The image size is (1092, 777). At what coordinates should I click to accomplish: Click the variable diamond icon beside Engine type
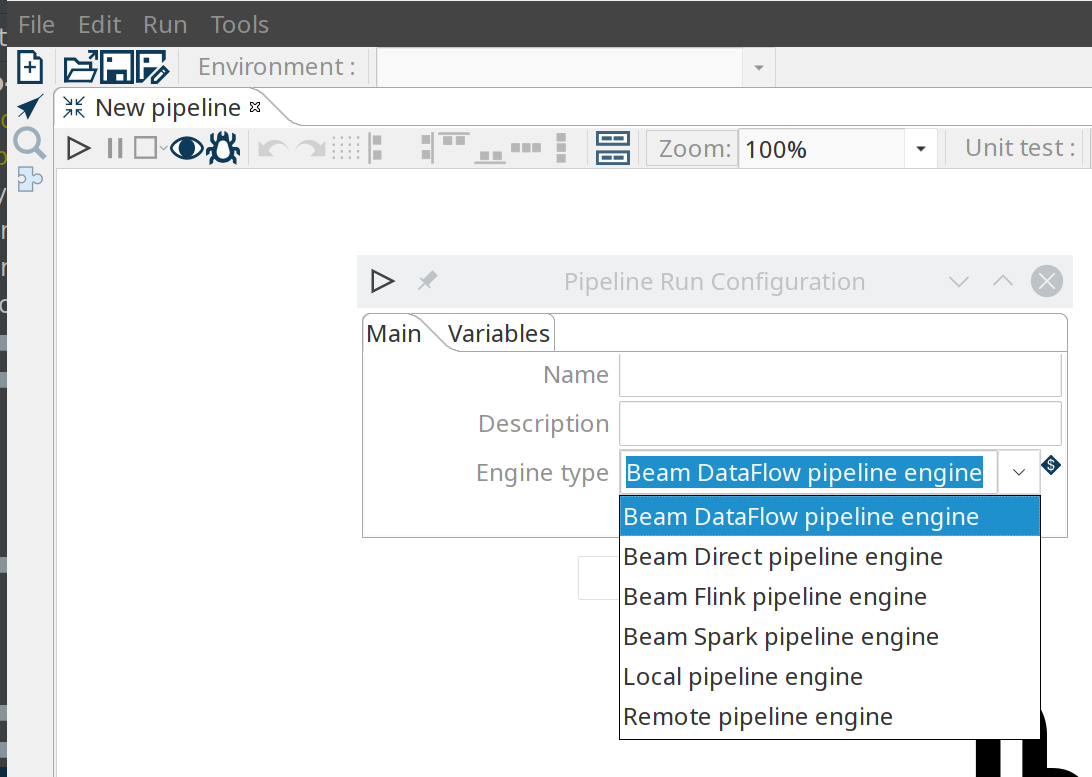tap(1050, 465)
